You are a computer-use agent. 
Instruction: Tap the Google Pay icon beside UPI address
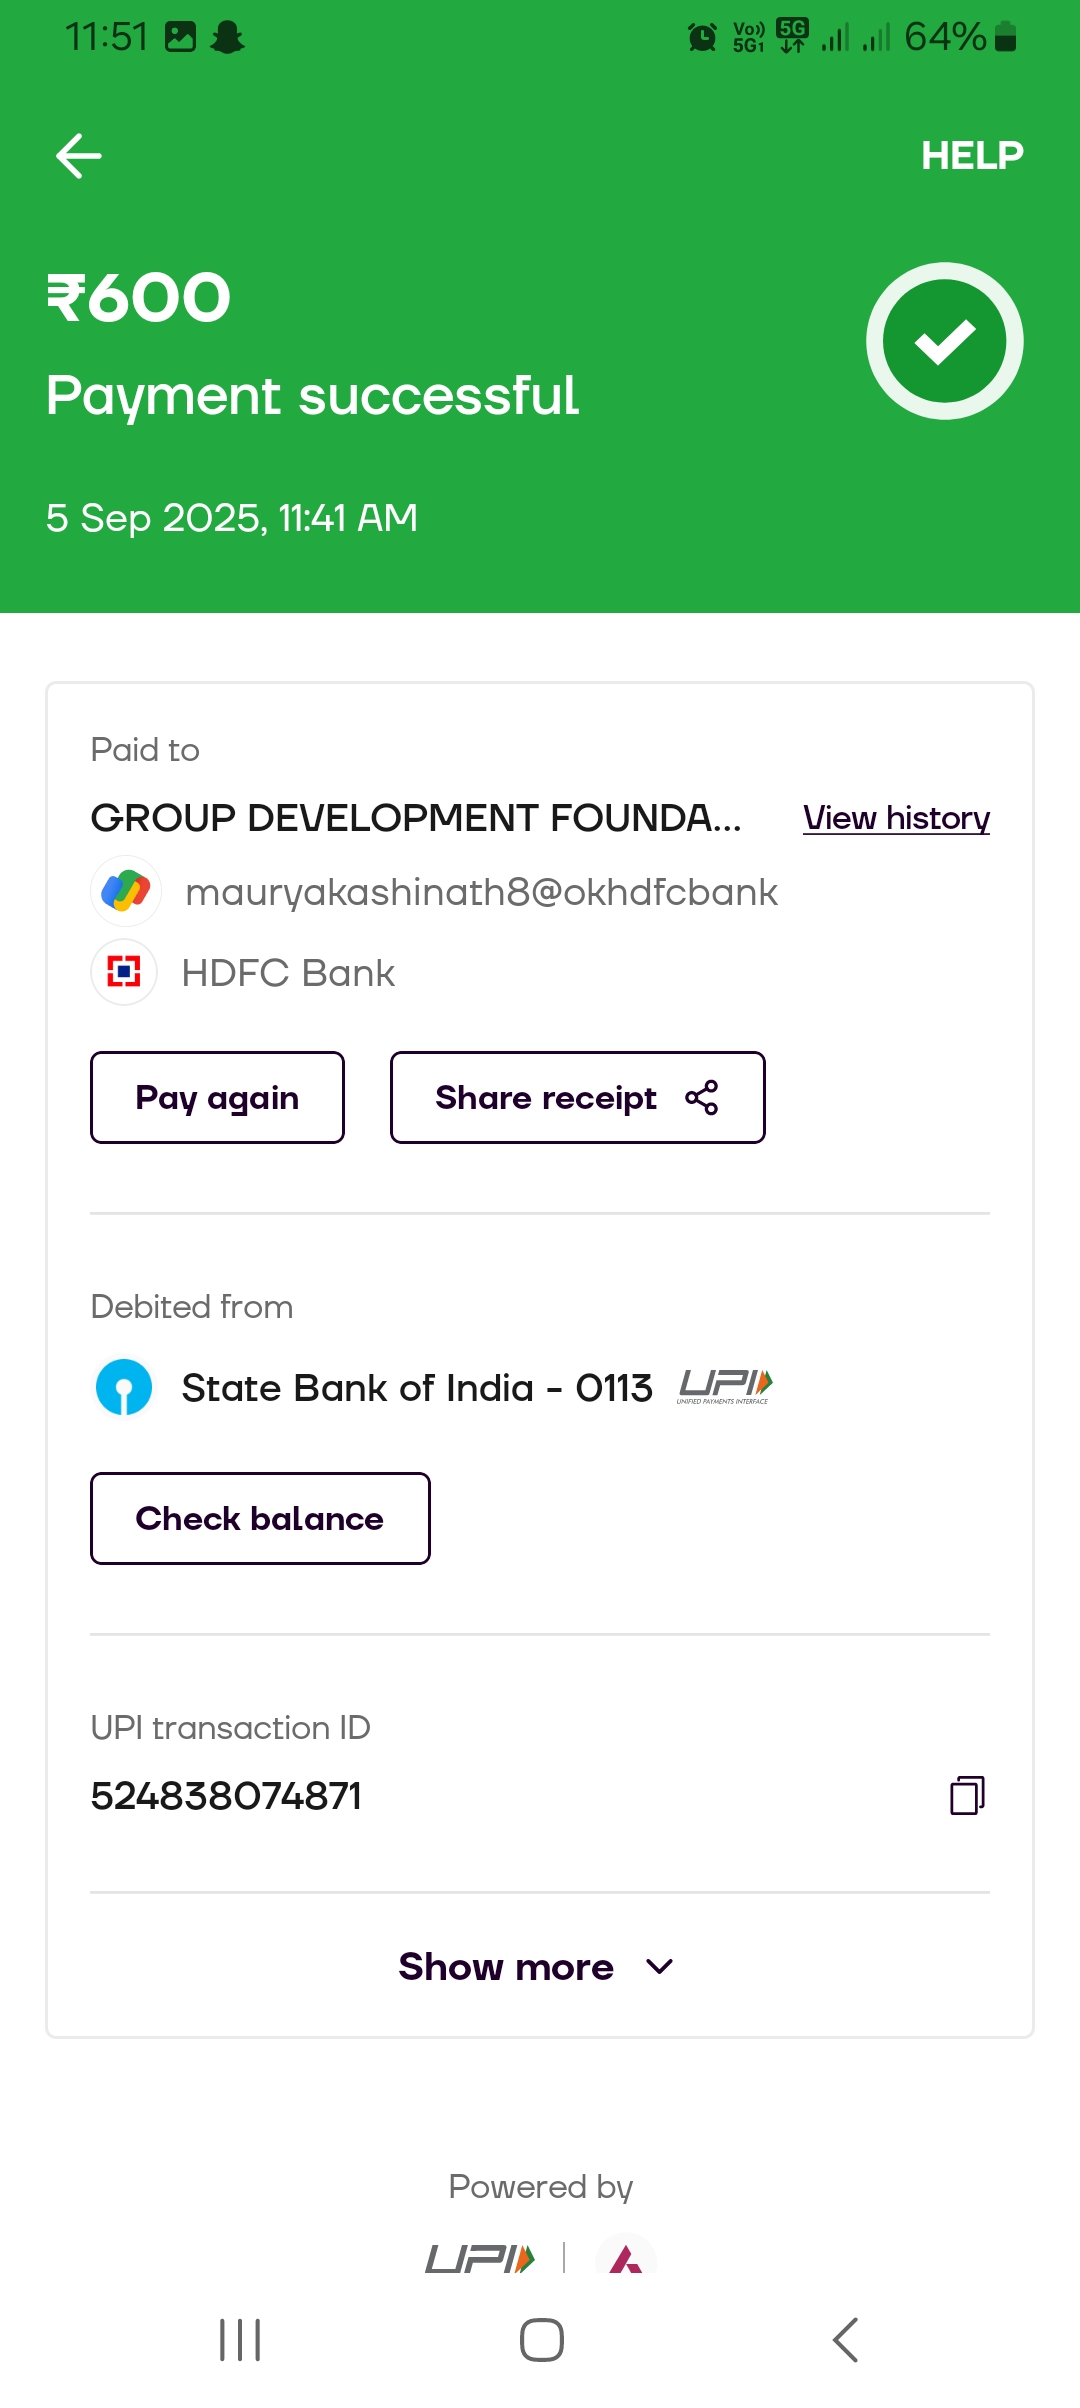(126, 891)
